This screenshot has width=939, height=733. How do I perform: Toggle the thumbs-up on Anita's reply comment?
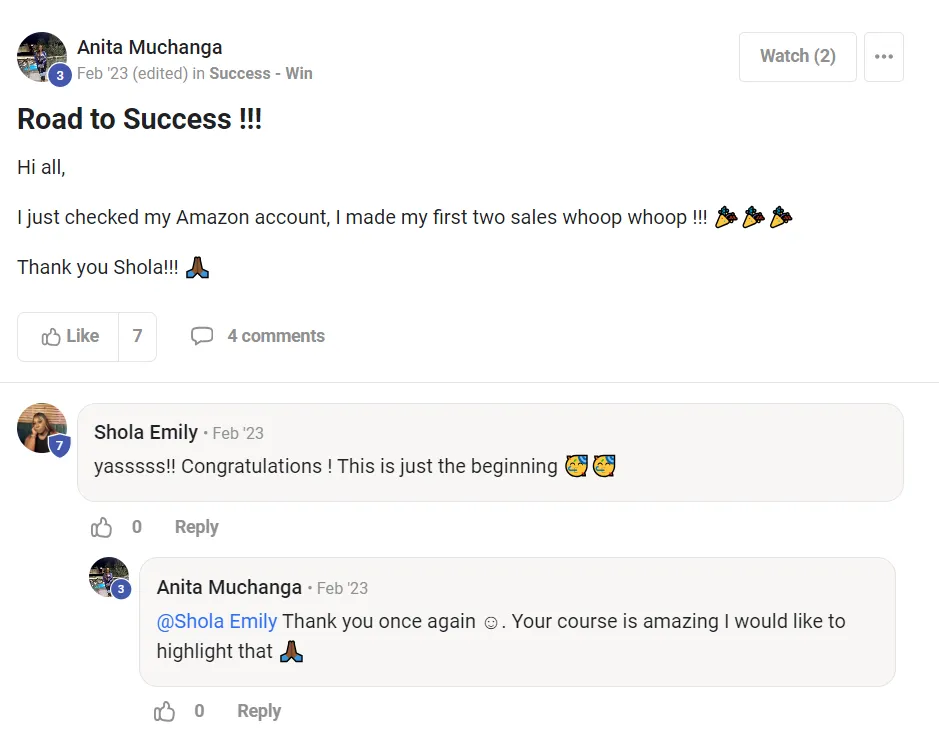pyautogui.click(x=164, y=711)
